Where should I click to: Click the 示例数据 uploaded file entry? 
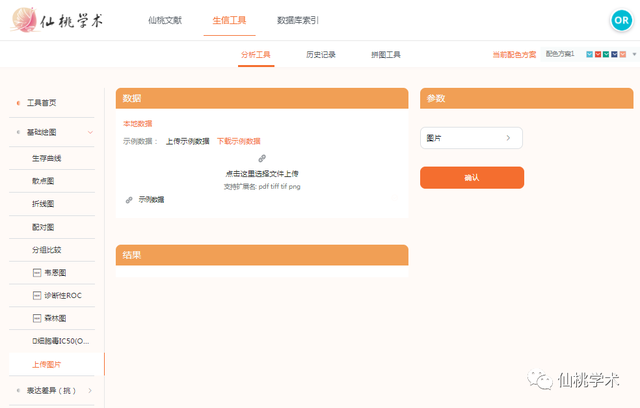[x=151, y=200]
